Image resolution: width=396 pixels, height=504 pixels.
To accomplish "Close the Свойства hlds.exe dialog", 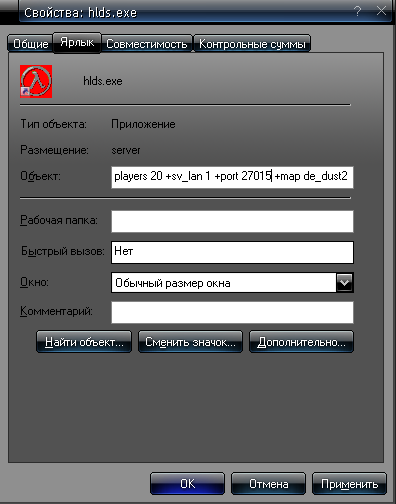I will (x=381, y=11).
